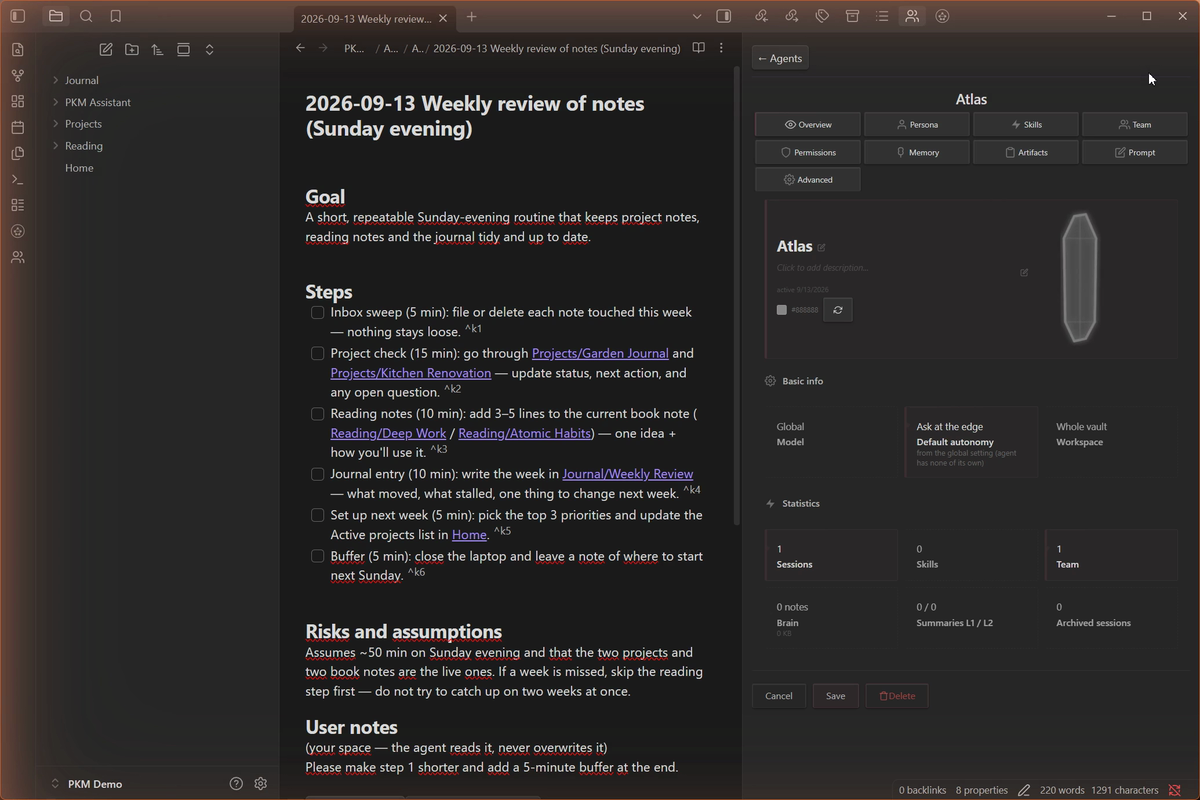Open the Permissions tab
The height and width of the screenshot is (800, 1200).
coord(808,152)
